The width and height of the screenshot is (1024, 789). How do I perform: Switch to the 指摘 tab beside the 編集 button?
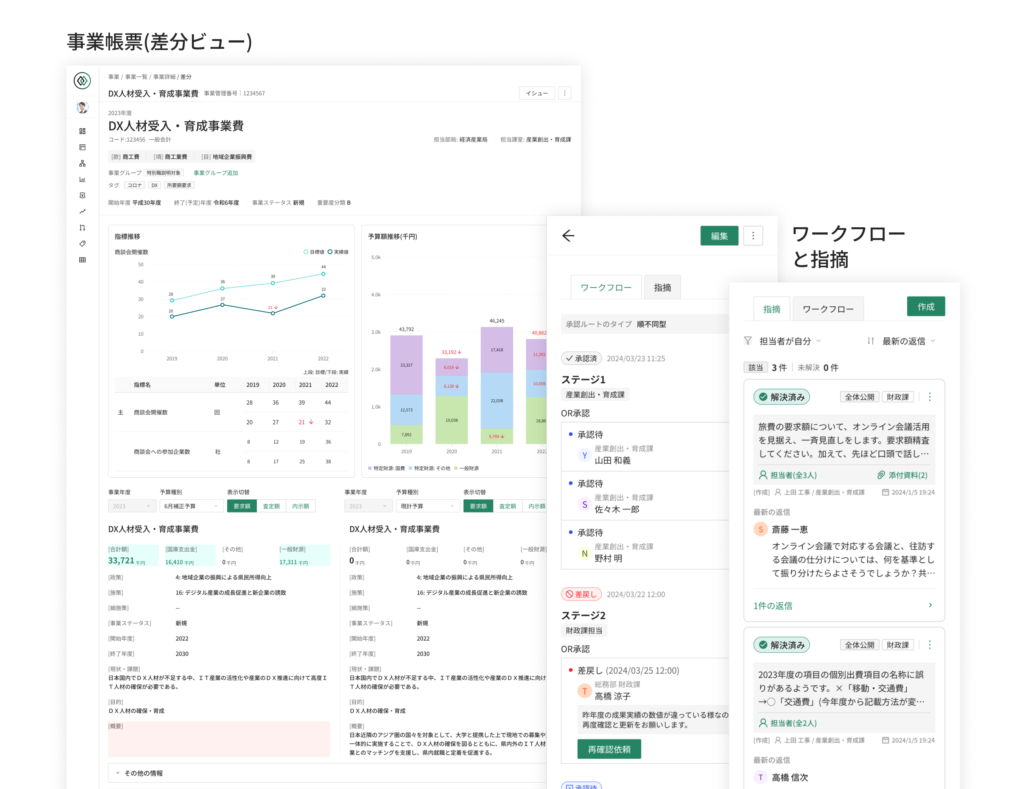click(662, 287)
